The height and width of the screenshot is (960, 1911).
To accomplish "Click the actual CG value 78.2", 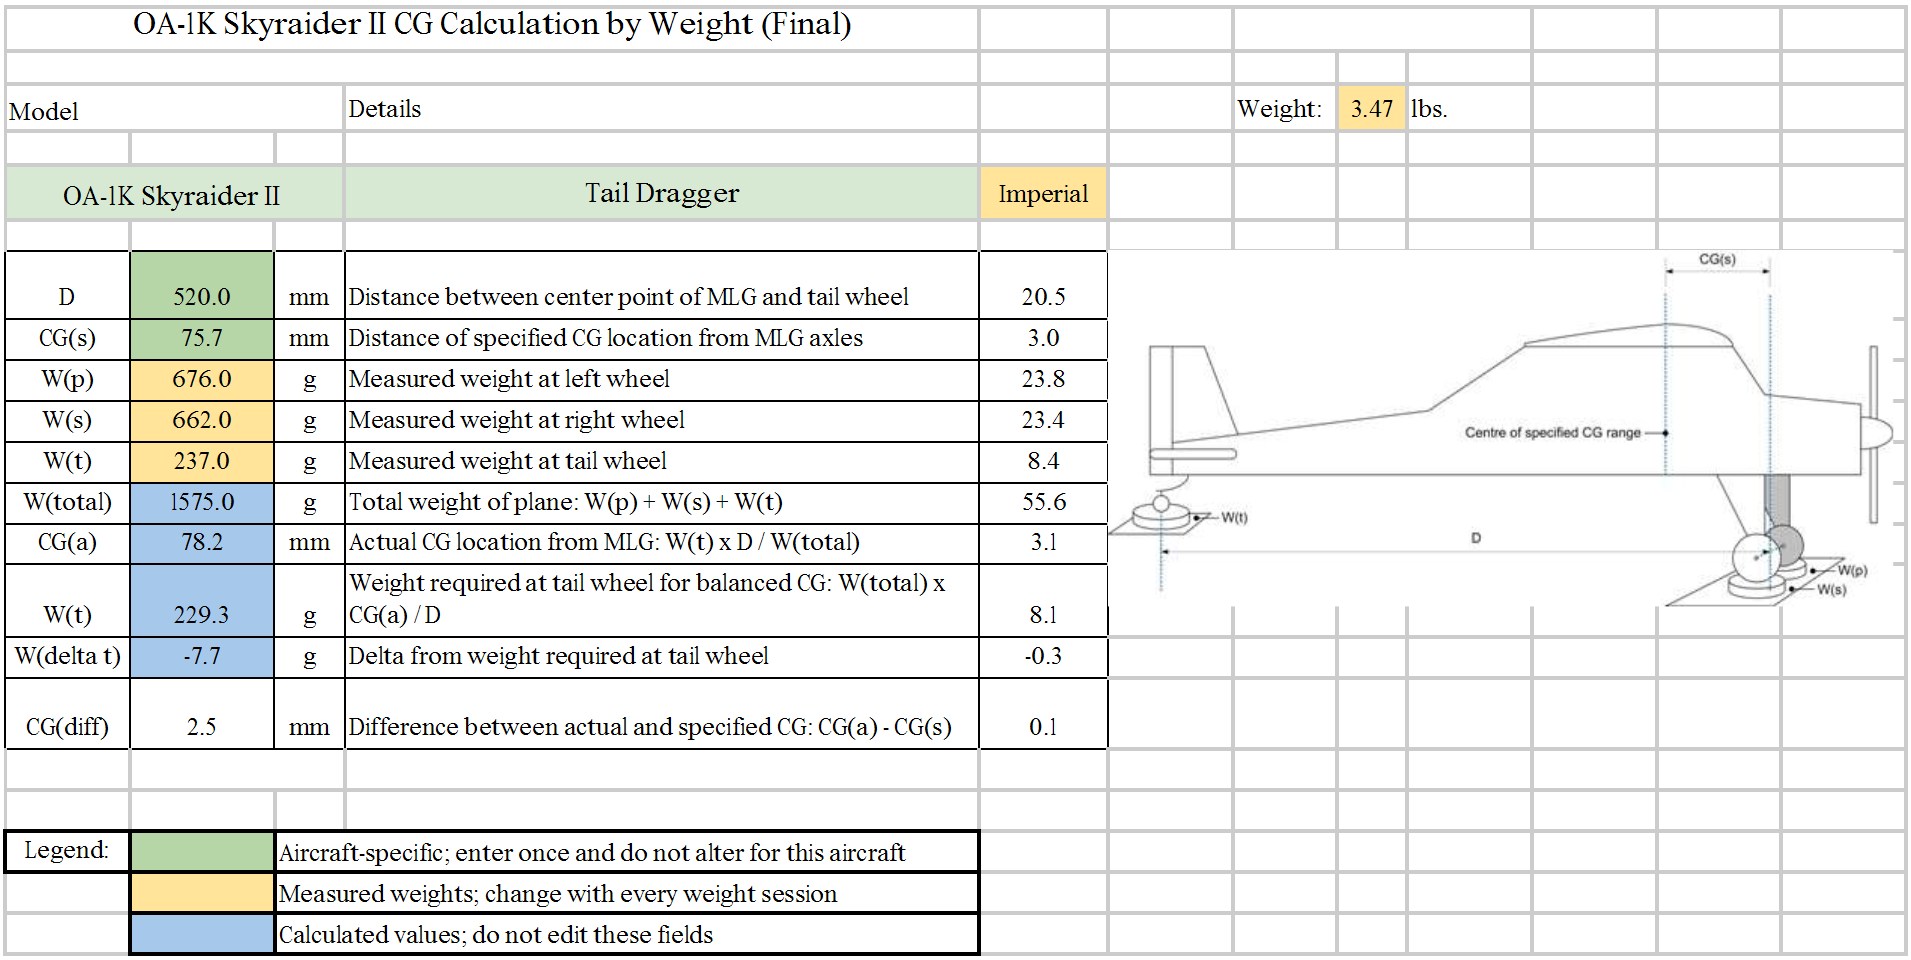I will (201, 542).
